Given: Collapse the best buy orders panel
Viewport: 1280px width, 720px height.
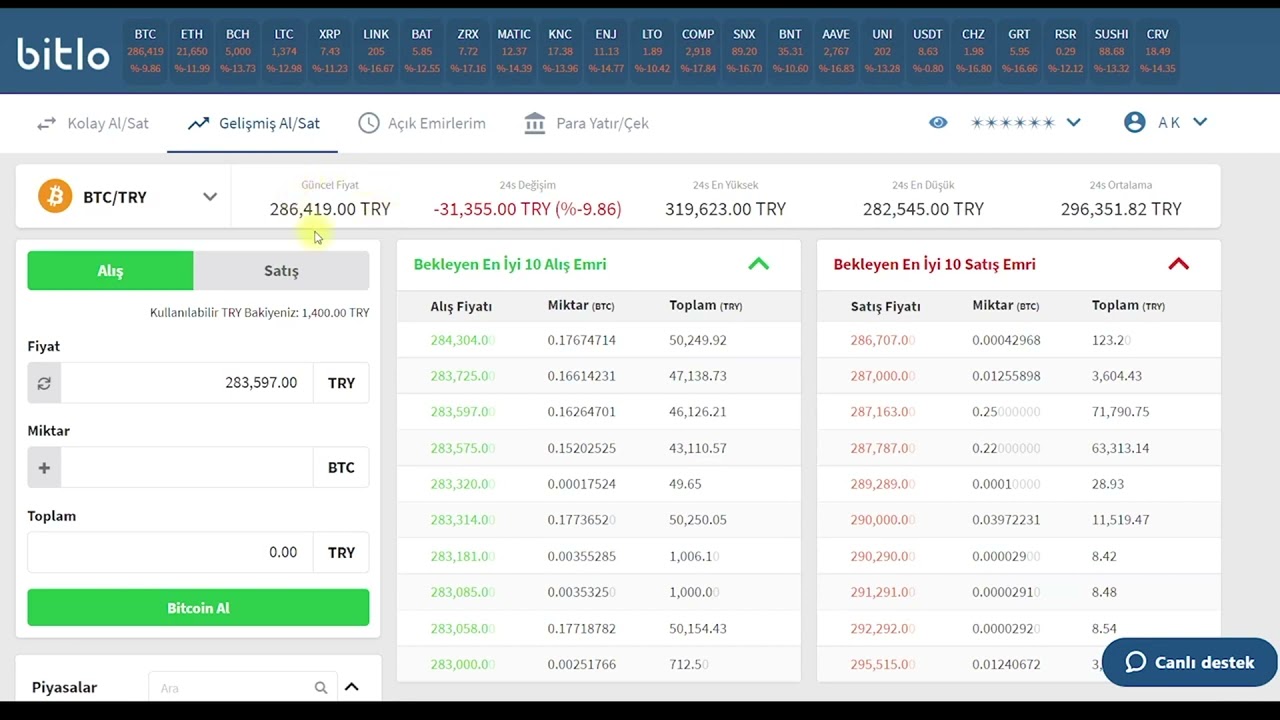Looking at the screenshot, I should coord(759,264).
